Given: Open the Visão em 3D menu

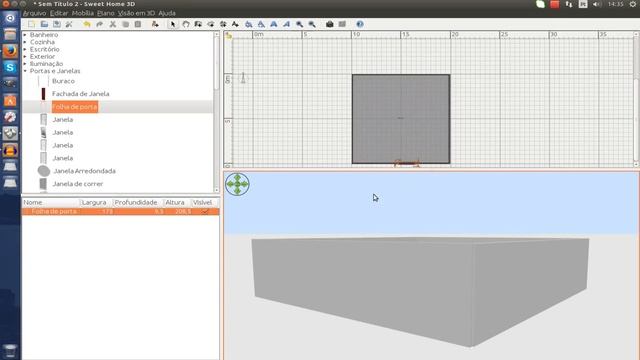Looking at the screenshot, I should (136, 13).
